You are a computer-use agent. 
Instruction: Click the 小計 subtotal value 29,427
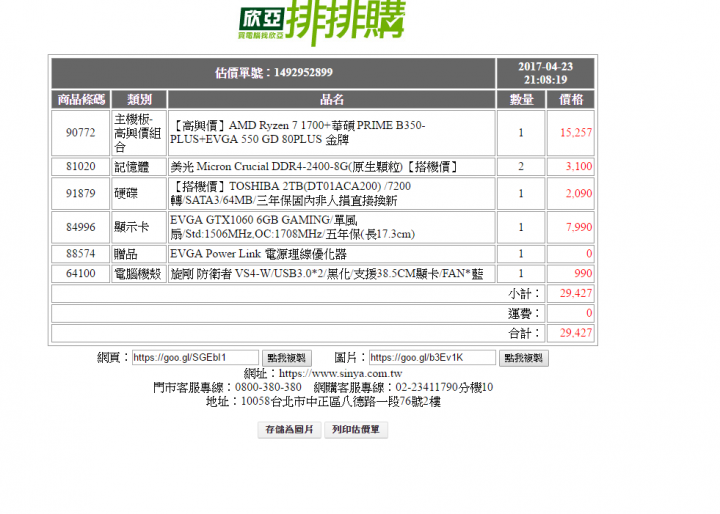tap(576, 294)
